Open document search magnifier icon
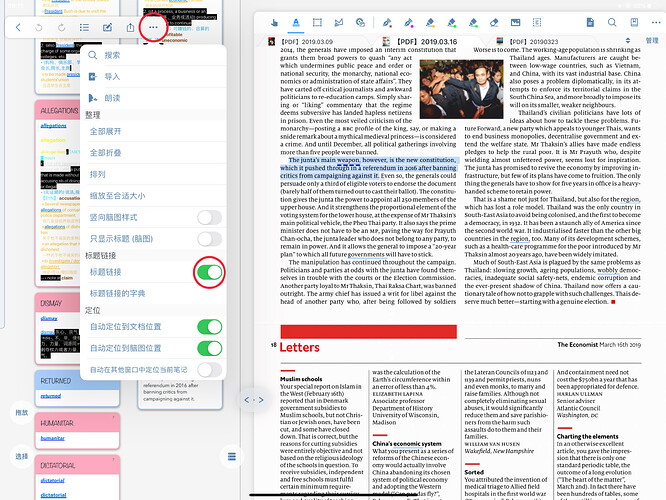 (612, 23)
